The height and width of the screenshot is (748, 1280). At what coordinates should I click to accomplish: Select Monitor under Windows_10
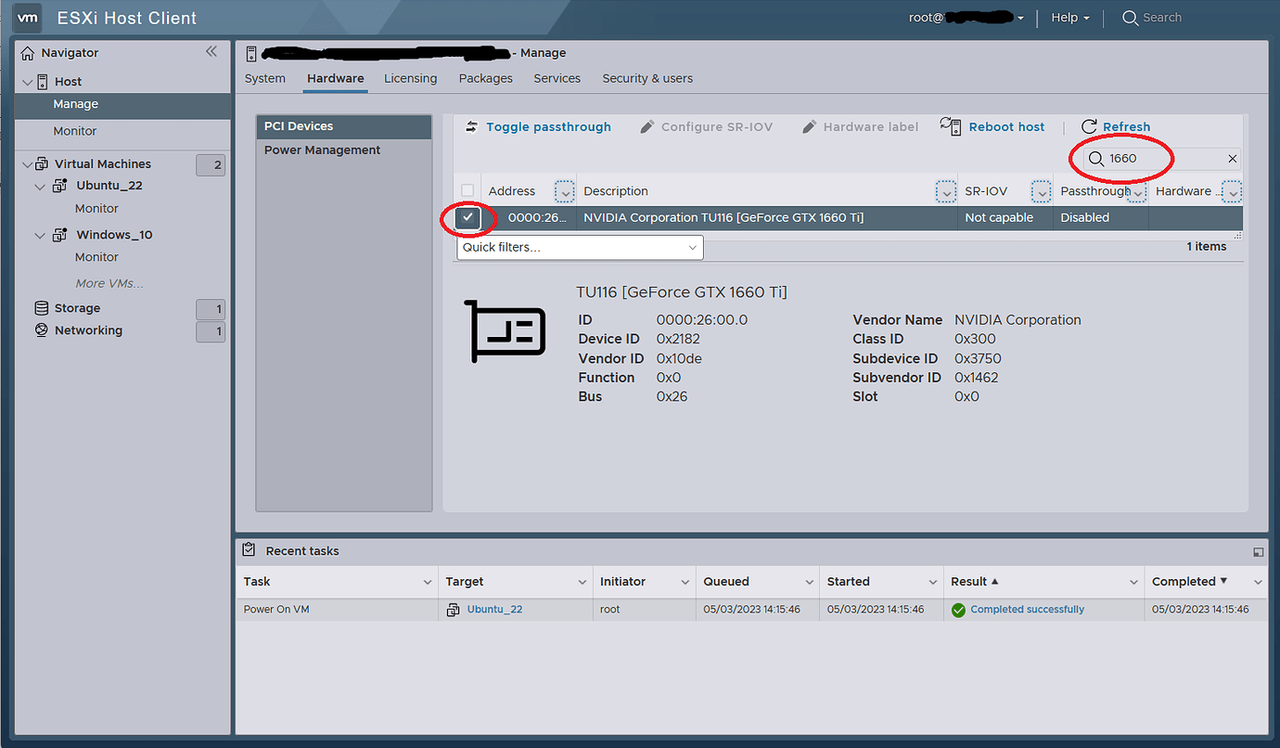pos(97,257)
